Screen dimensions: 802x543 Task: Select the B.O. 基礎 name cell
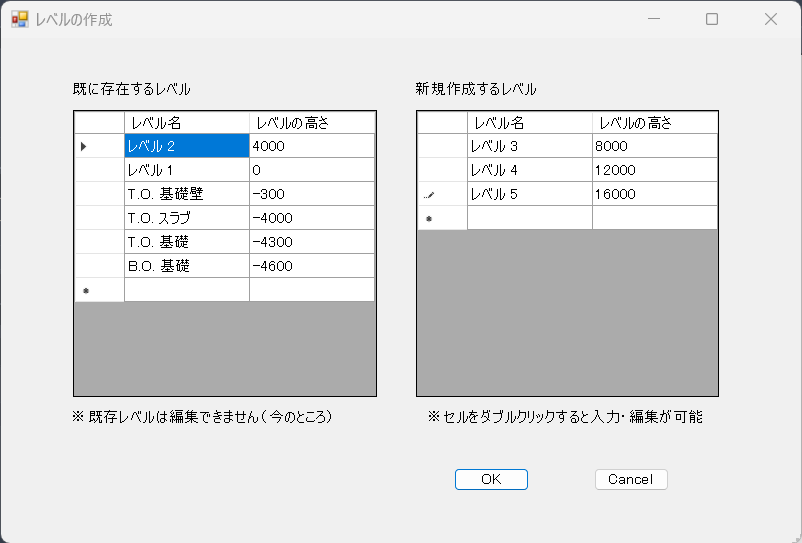pyautogui.click(x=186, y=266)
